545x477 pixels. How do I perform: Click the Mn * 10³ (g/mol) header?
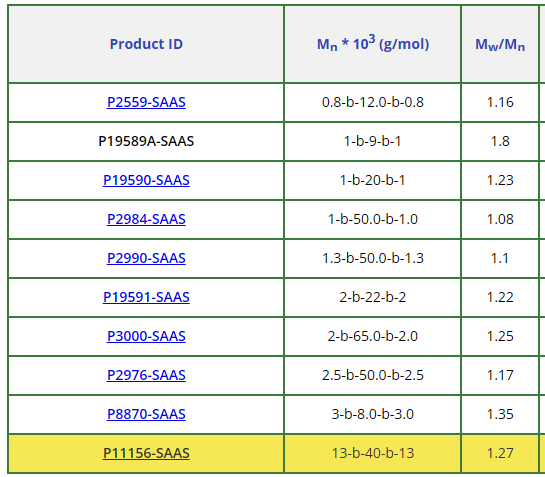(373, 44)
